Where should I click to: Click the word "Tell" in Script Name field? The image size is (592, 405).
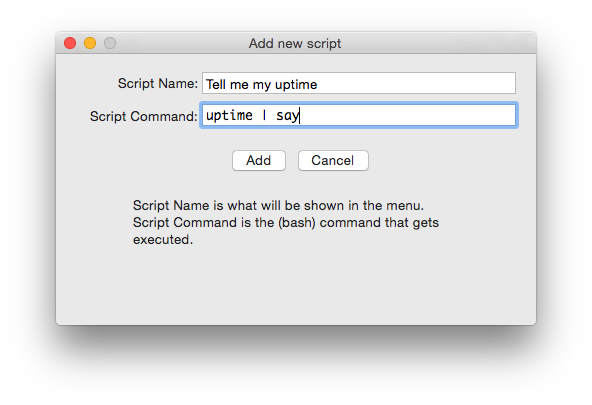216,84
